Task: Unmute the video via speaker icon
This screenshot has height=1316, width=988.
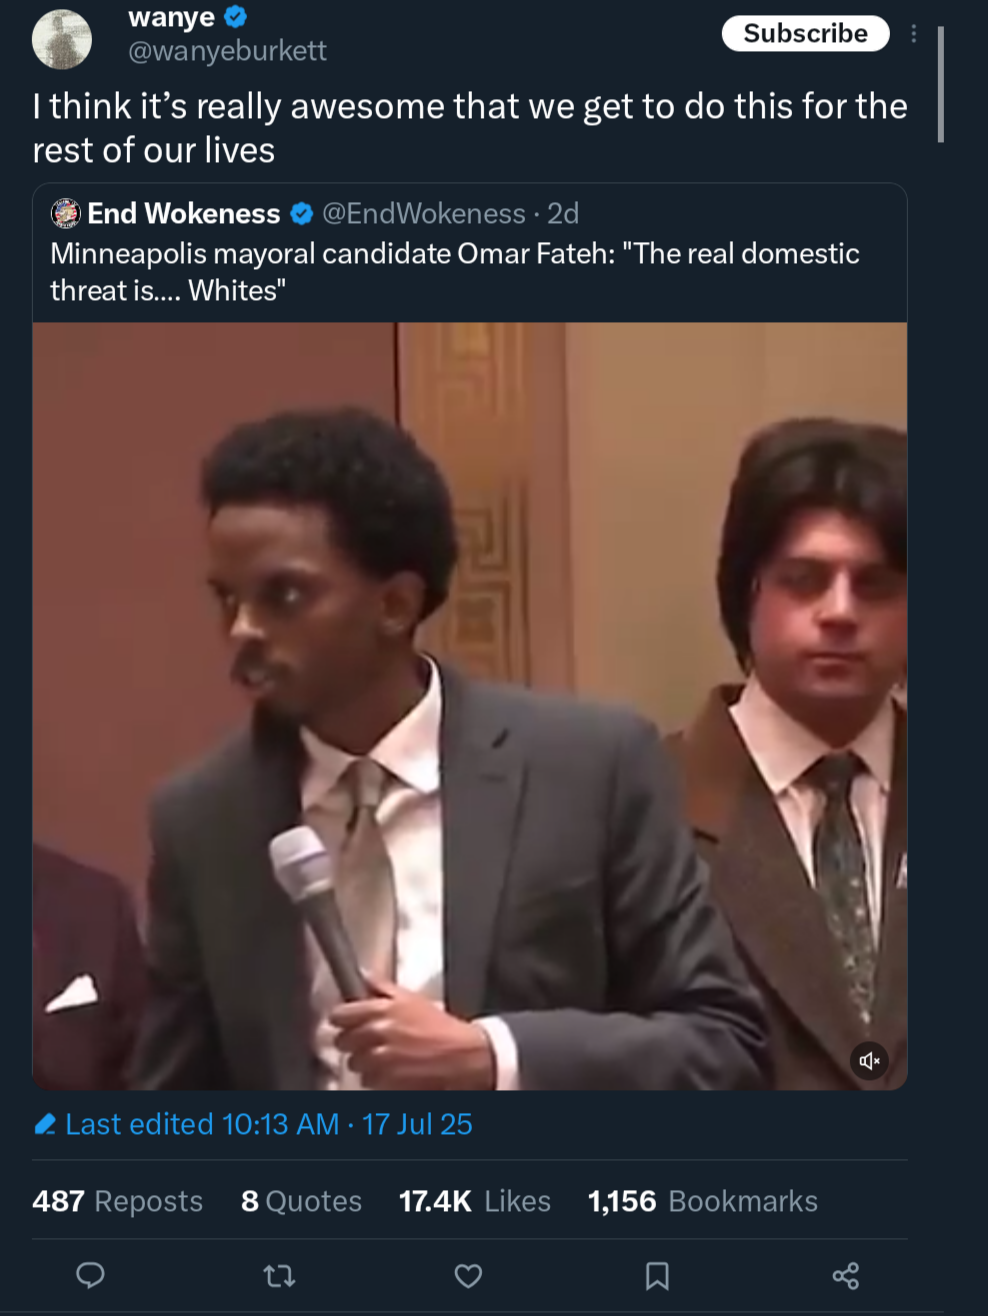Action: point(869,1060)
